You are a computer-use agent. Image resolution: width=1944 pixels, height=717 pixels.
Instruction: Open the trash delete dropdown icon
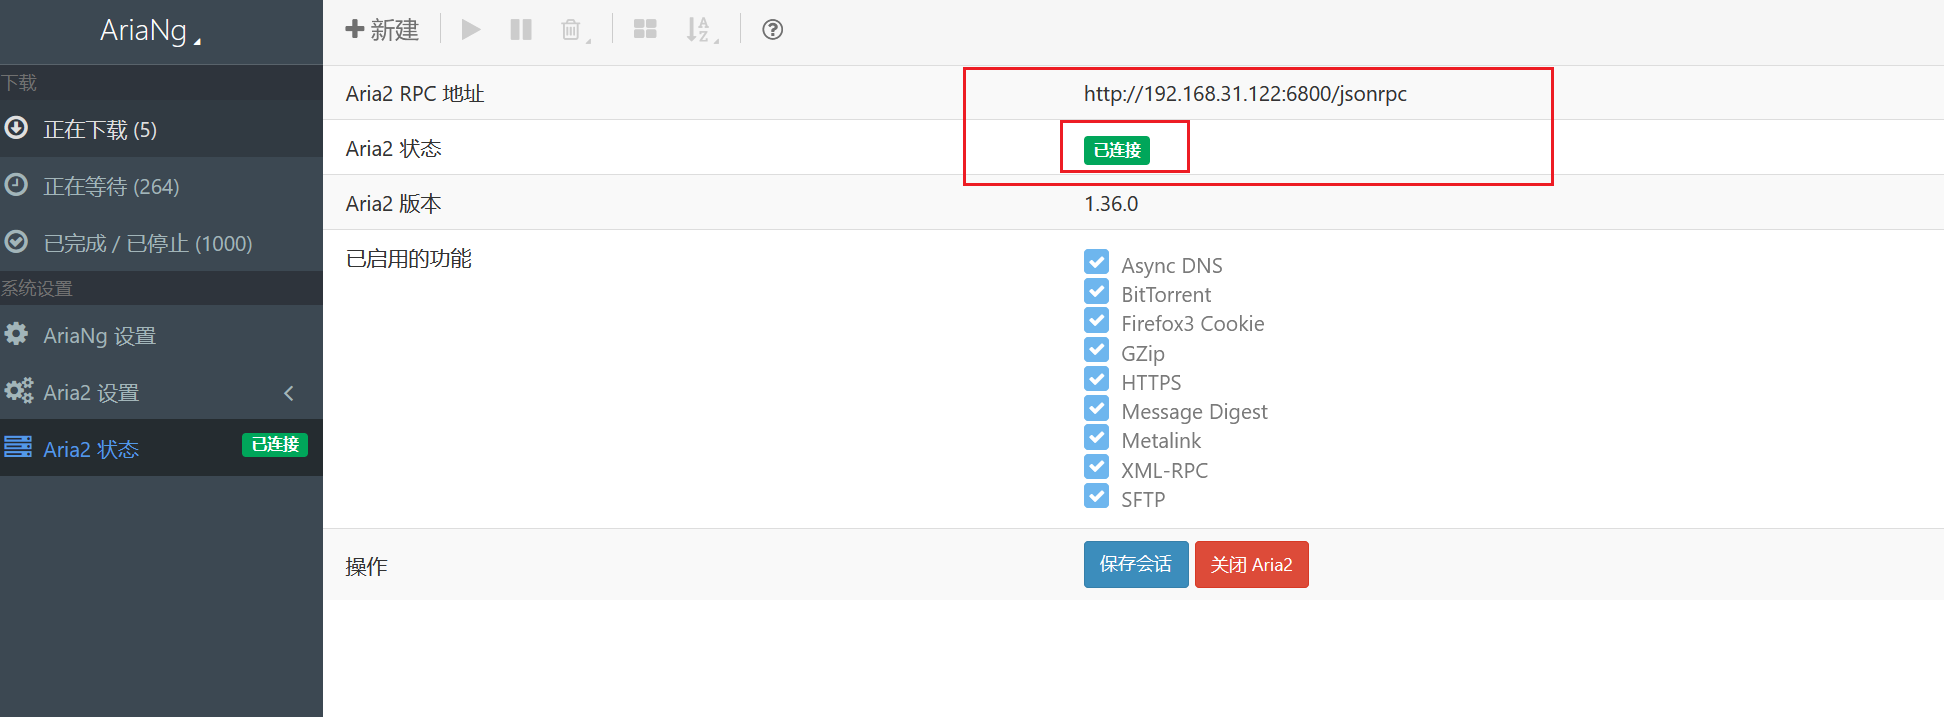[573, 30]
